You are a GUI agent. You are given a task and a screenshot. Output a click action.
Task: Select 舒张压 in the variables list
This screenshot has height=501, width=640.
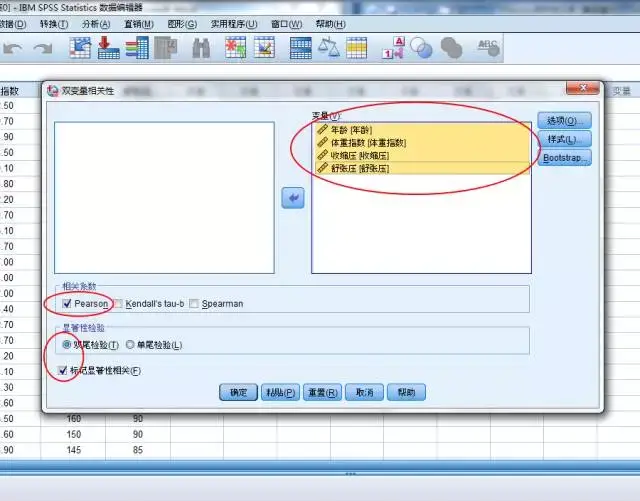pos(422,168)
